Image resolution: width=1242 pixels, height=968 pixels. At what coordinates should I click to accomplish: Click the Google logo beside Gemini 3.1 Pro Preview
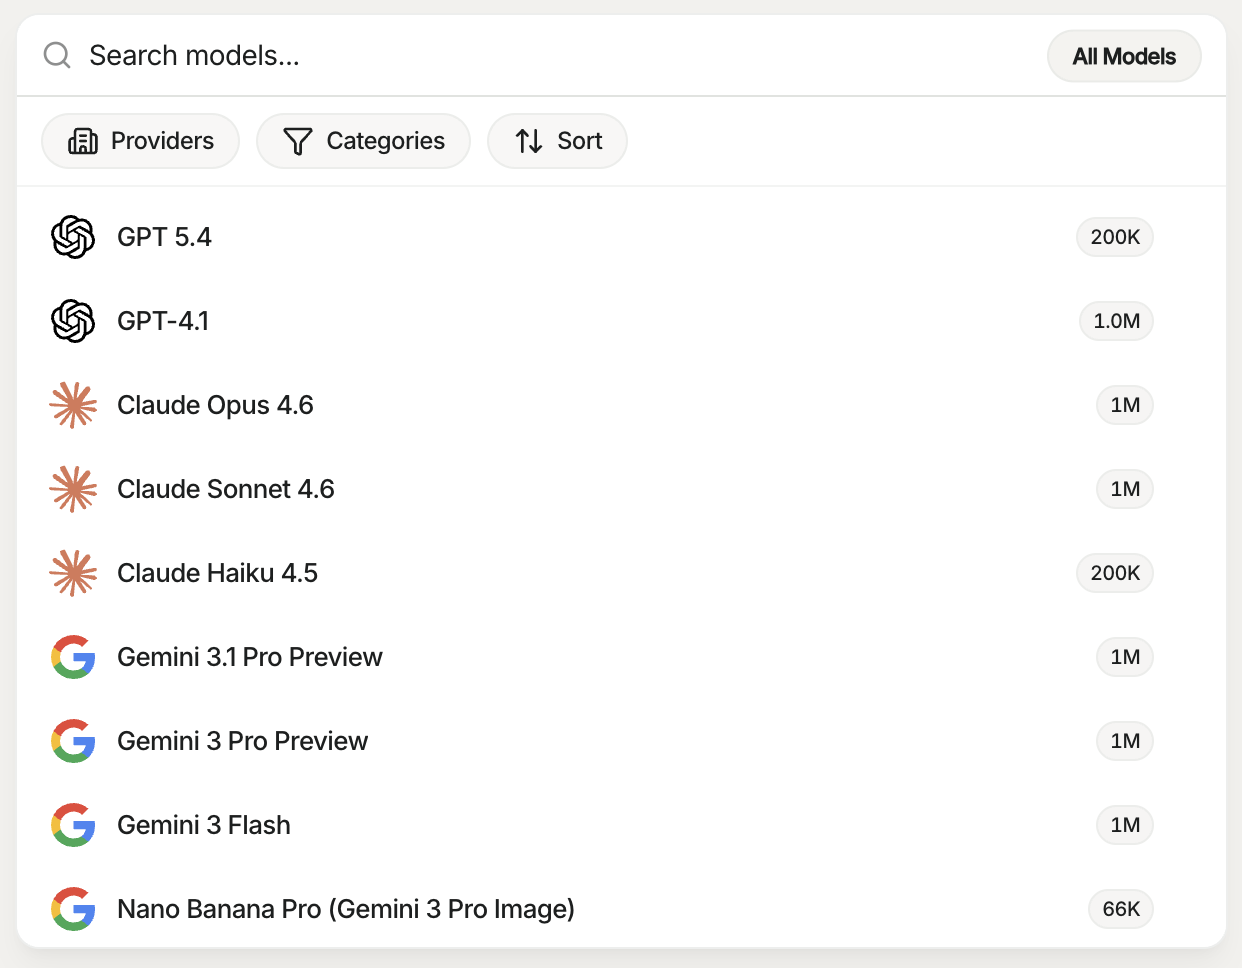point(72,657)
